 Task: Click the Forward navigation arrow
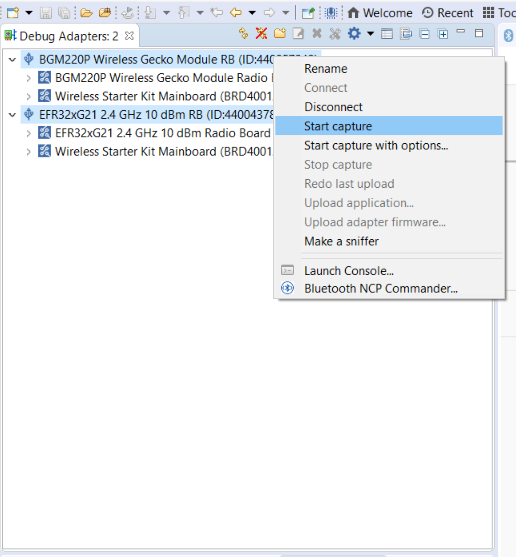click(x=270, y=13)
